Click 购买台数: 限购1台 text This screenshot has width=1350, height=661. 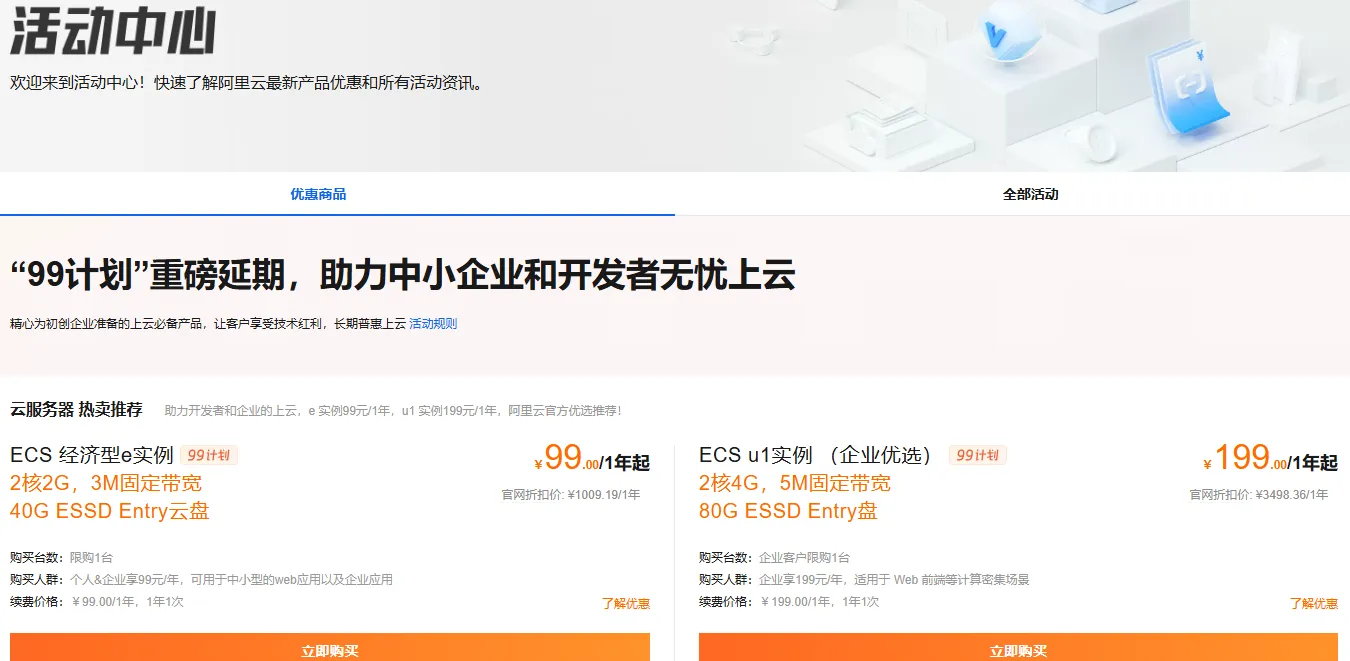coord(62,557)
